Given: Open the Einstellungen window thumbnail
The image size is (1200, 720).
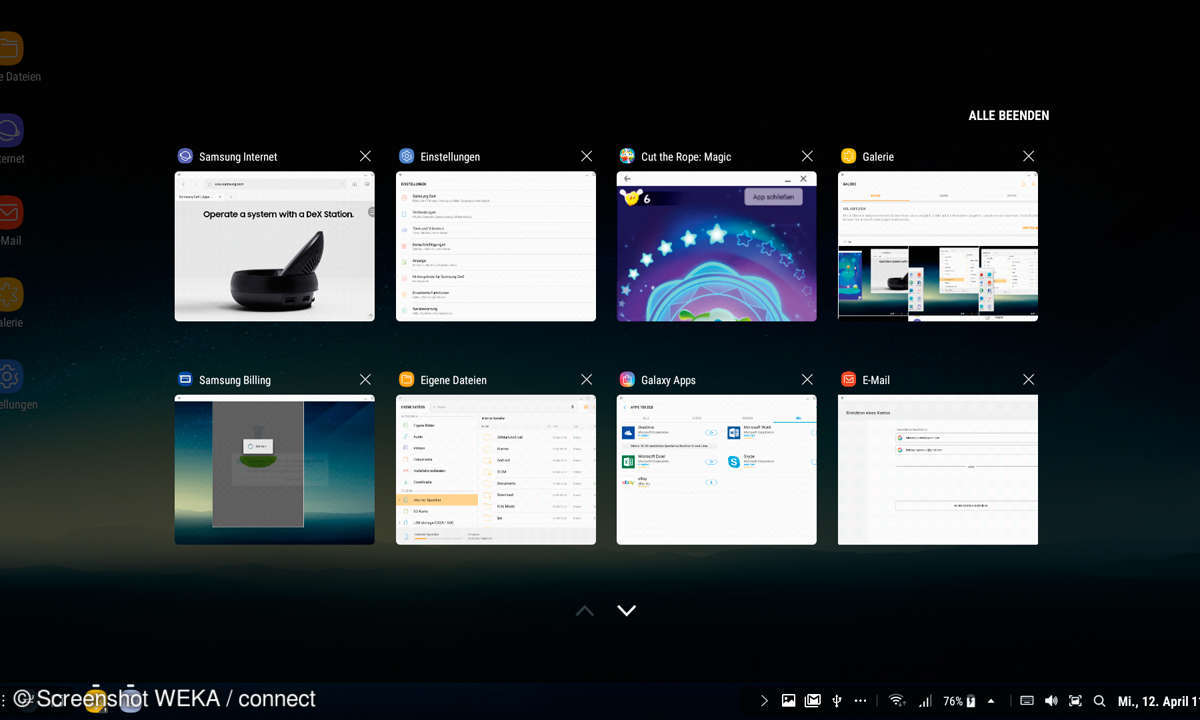Looking at the screenshot, I should point(496,246).
